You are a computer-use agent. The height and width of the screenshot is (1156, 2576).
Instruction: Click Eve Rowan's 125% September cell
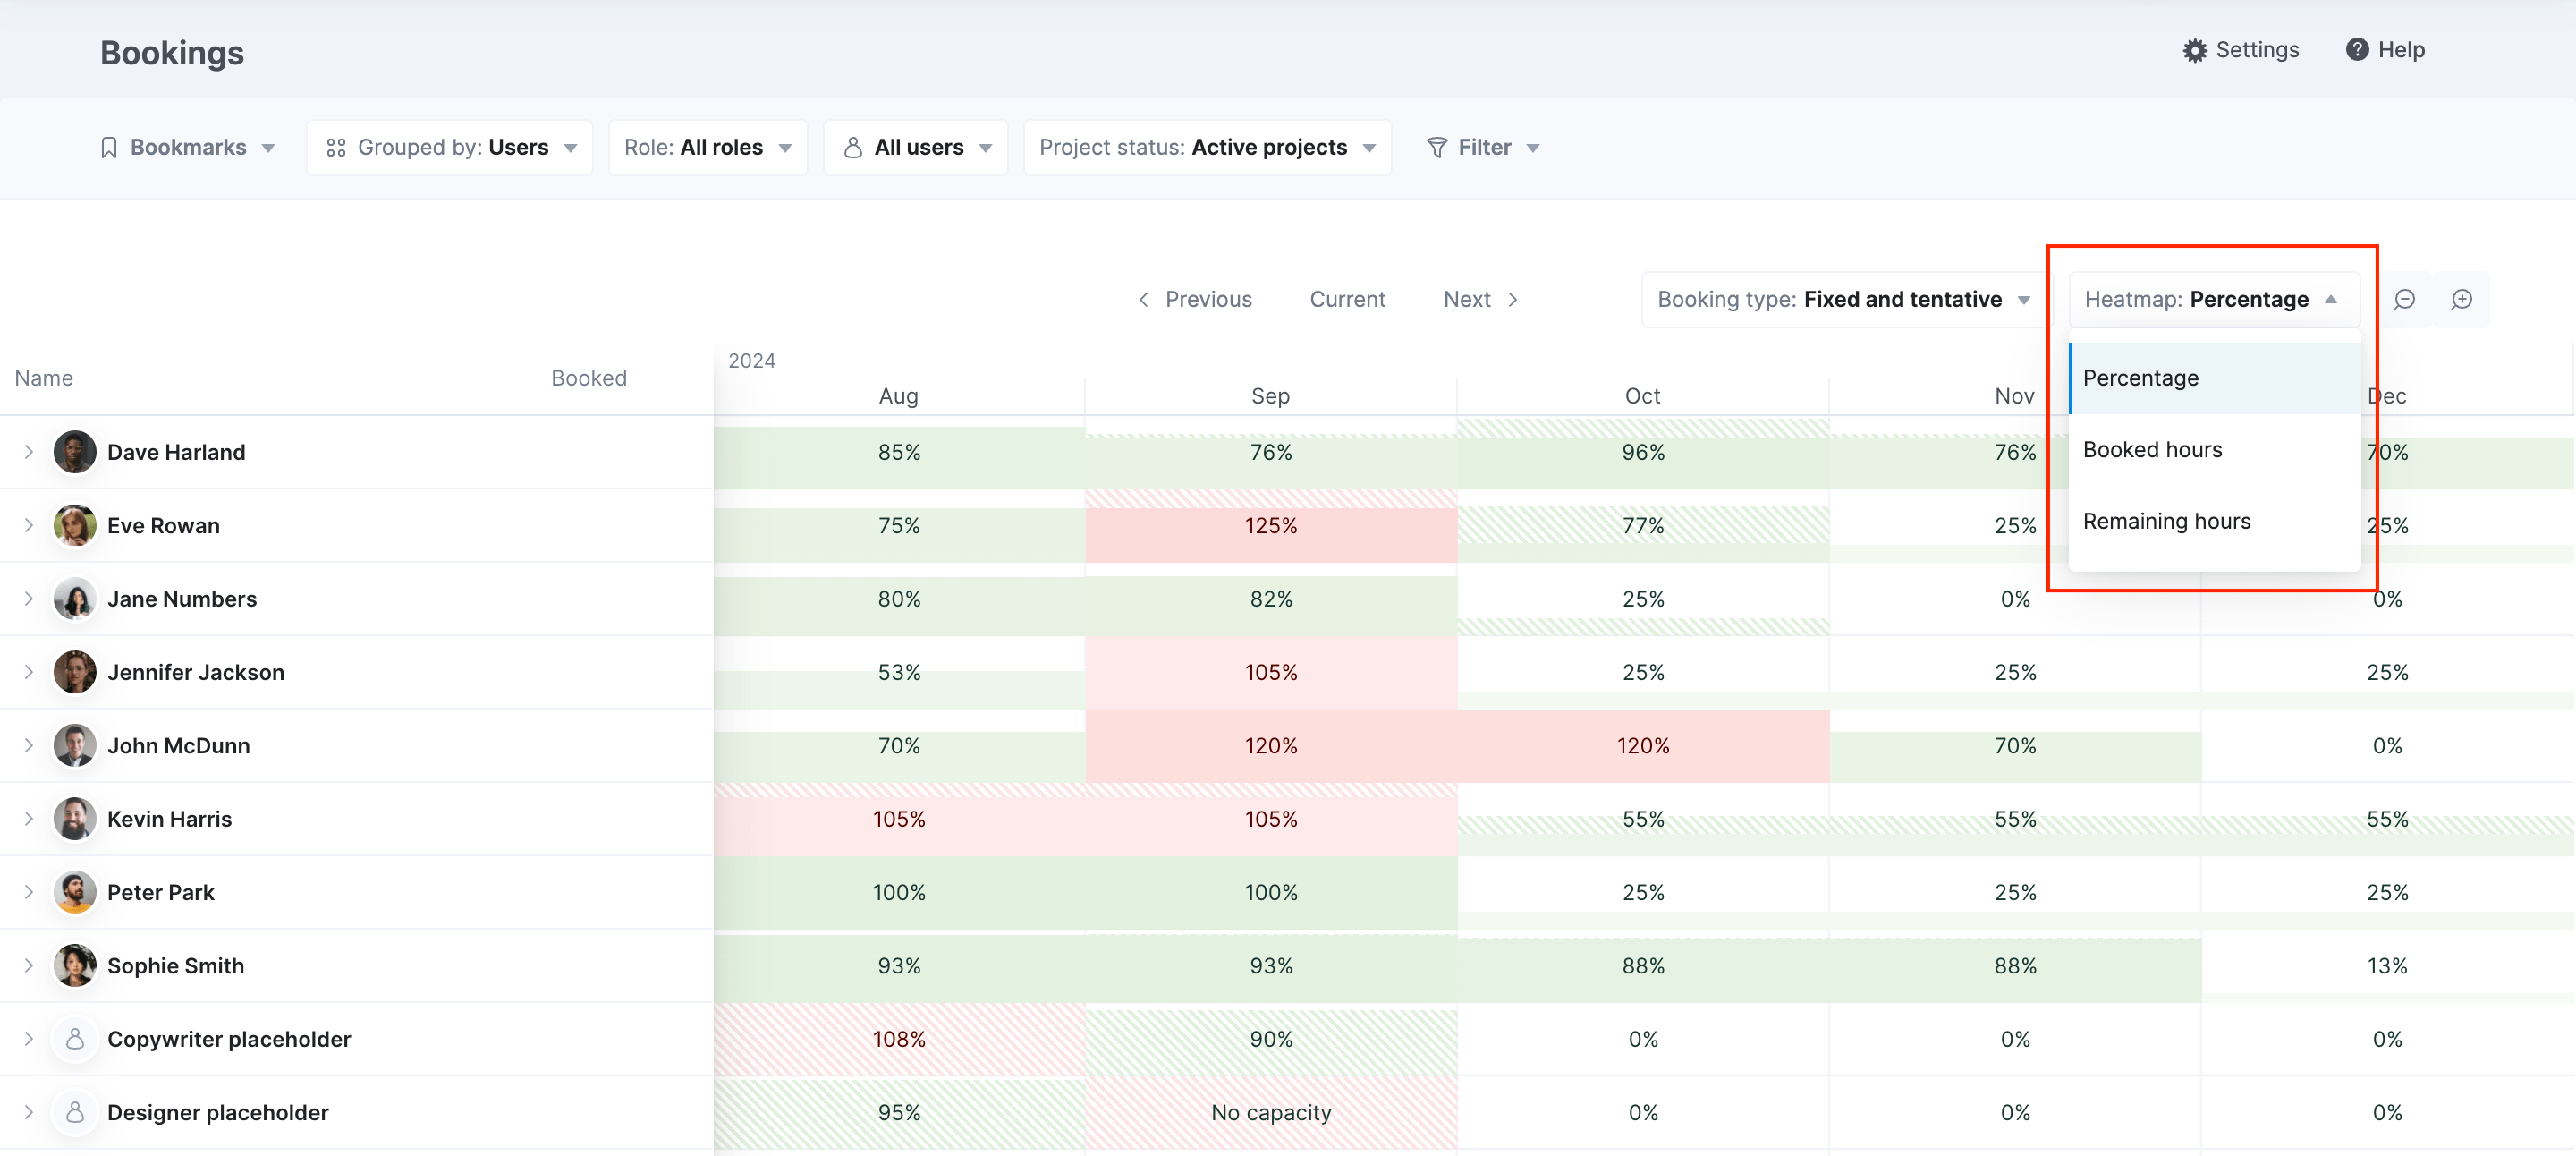point(1271,525)
